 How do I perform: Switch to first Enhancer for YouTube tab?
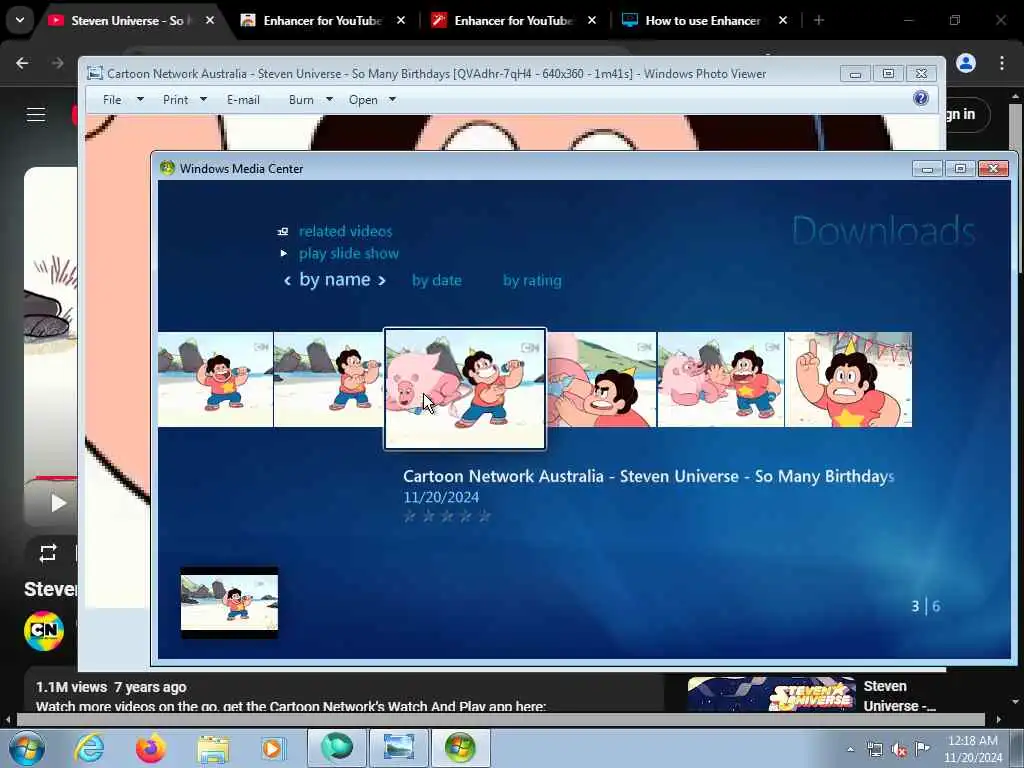[321, 20]
